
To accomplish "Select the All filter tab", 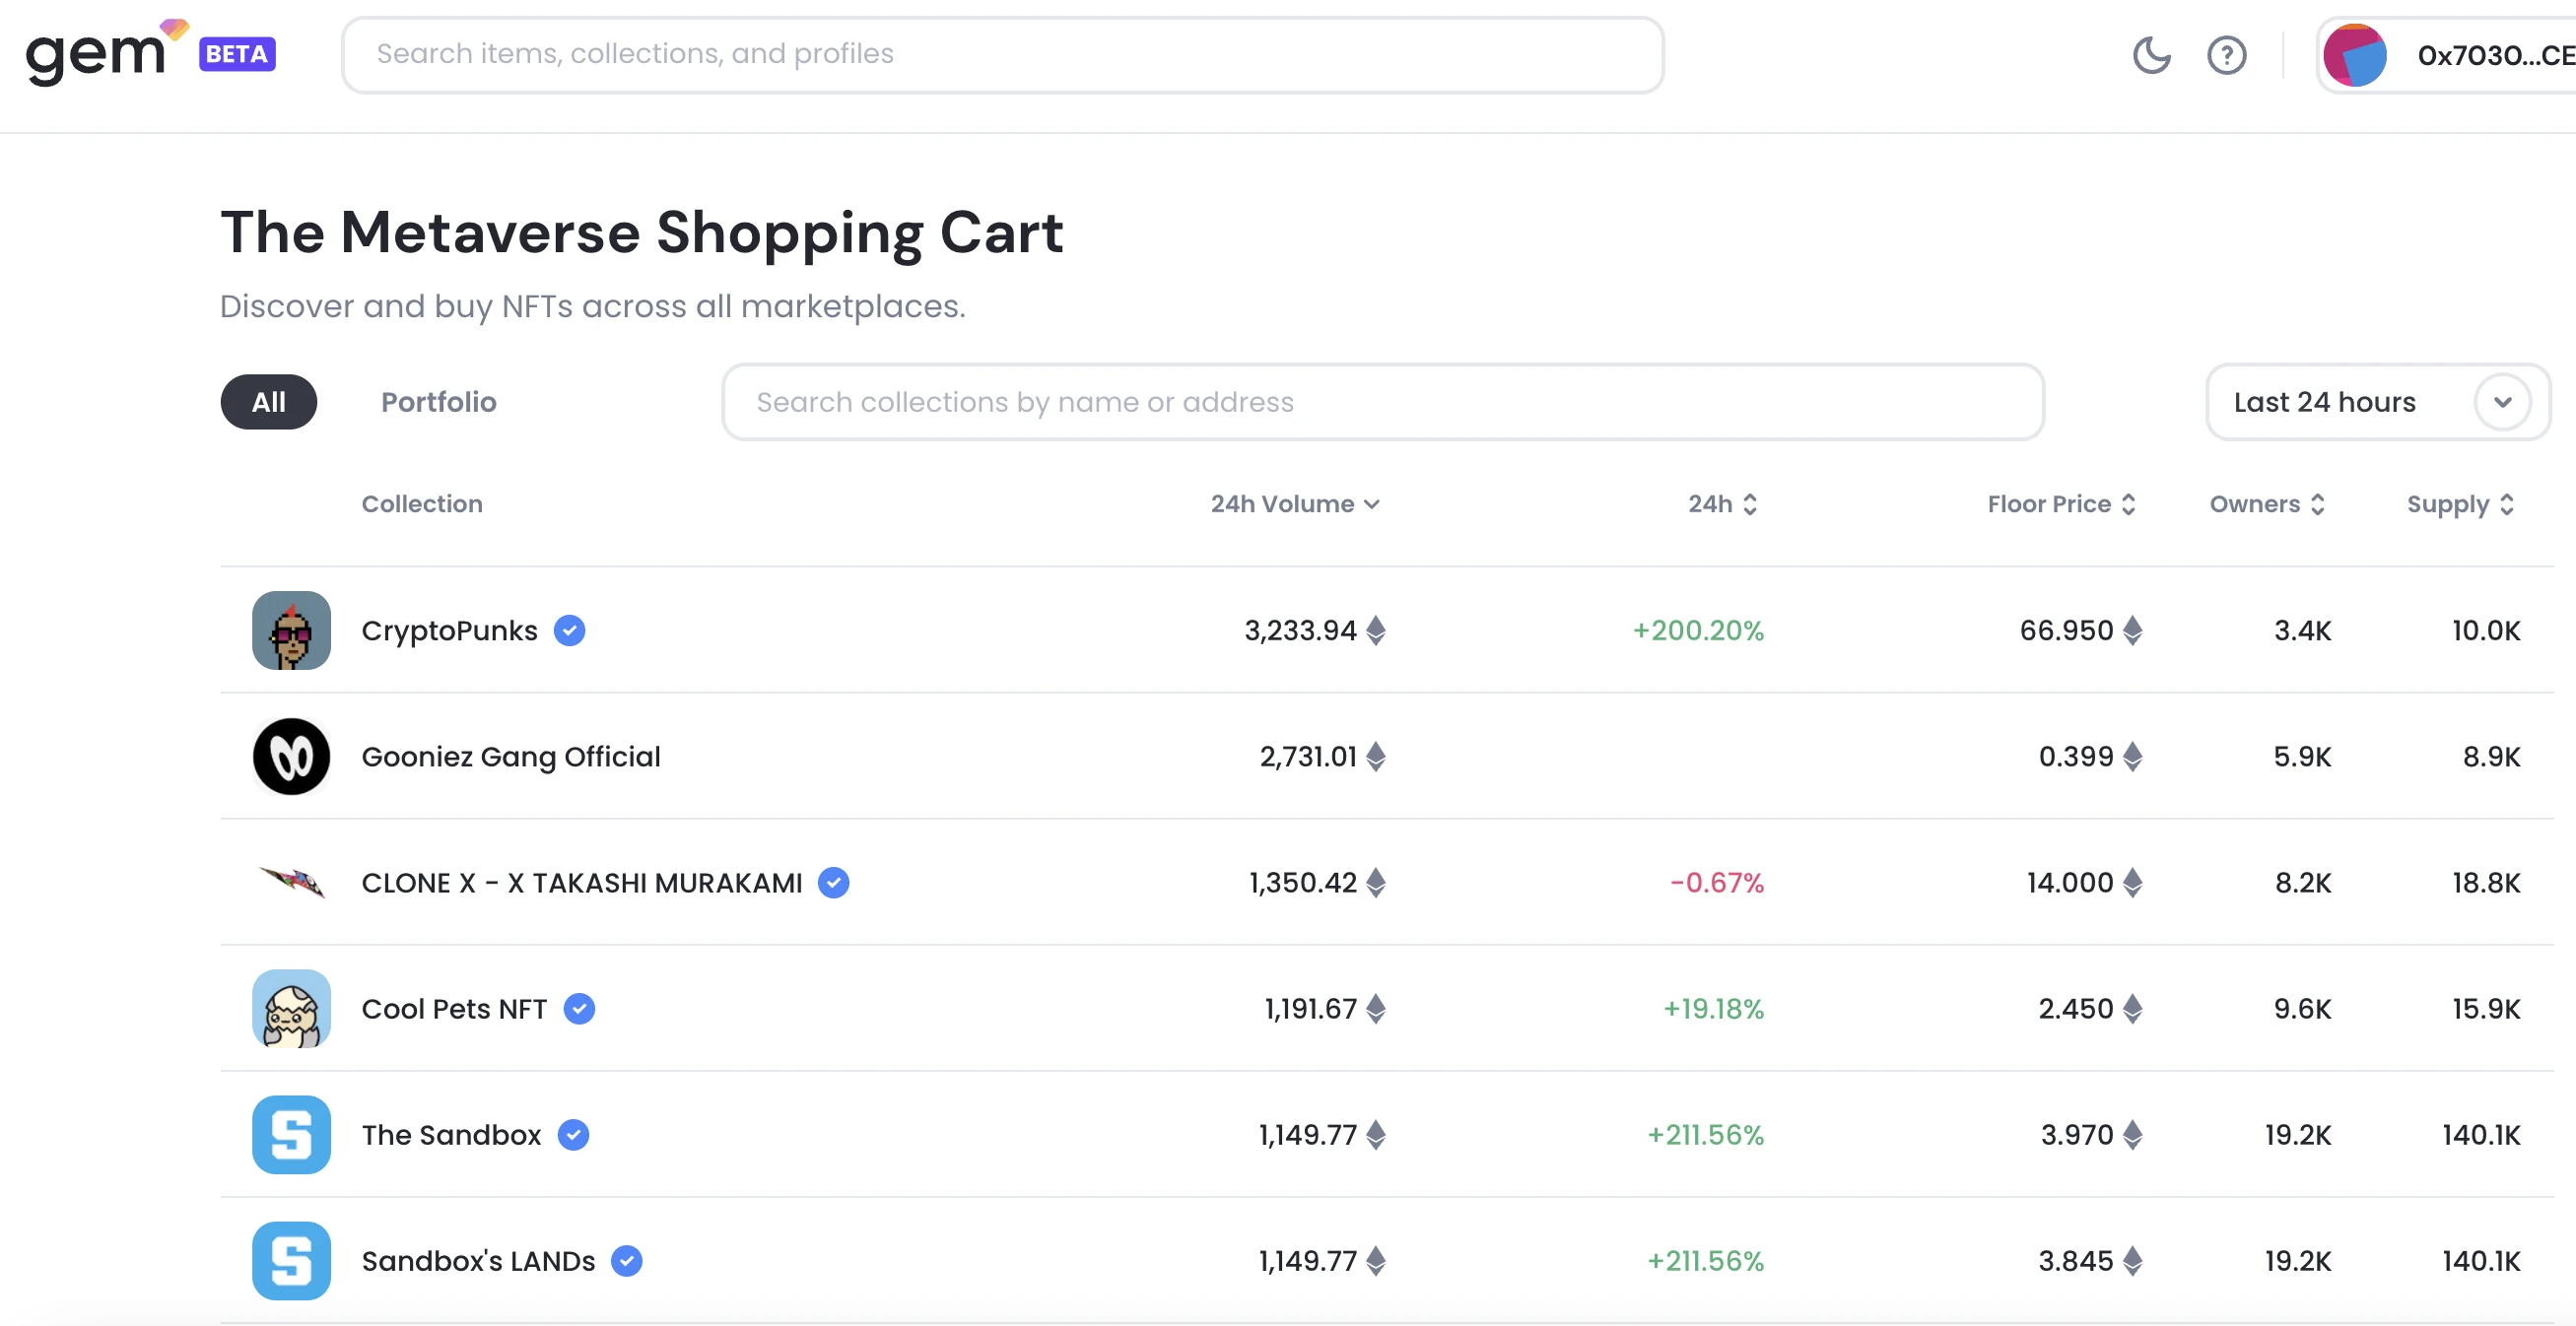I will point(268,402).
